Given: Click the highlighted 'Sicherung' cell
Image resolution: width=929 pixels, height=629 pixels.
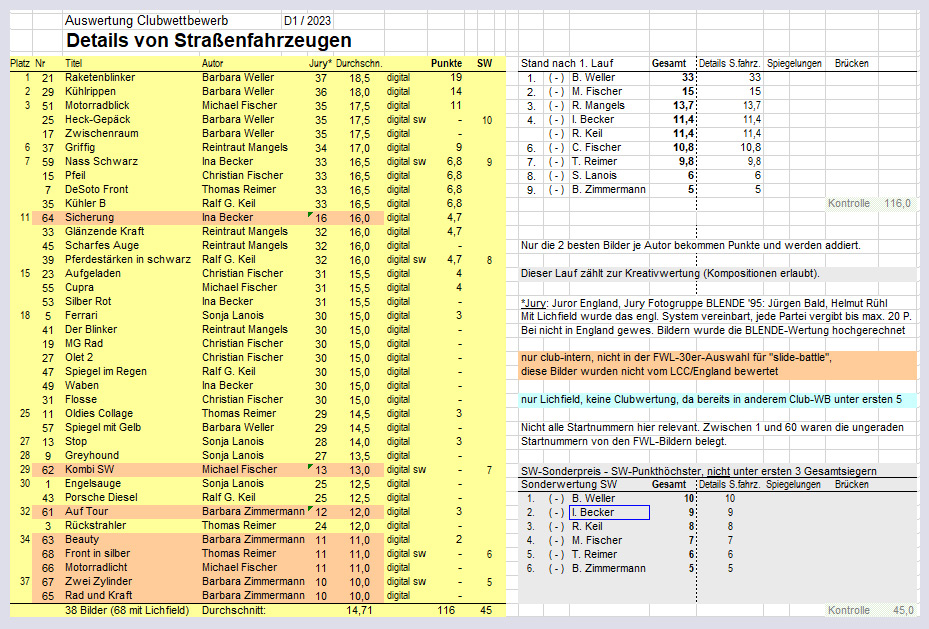Looking at the screenshot, I should click(89, 217).
